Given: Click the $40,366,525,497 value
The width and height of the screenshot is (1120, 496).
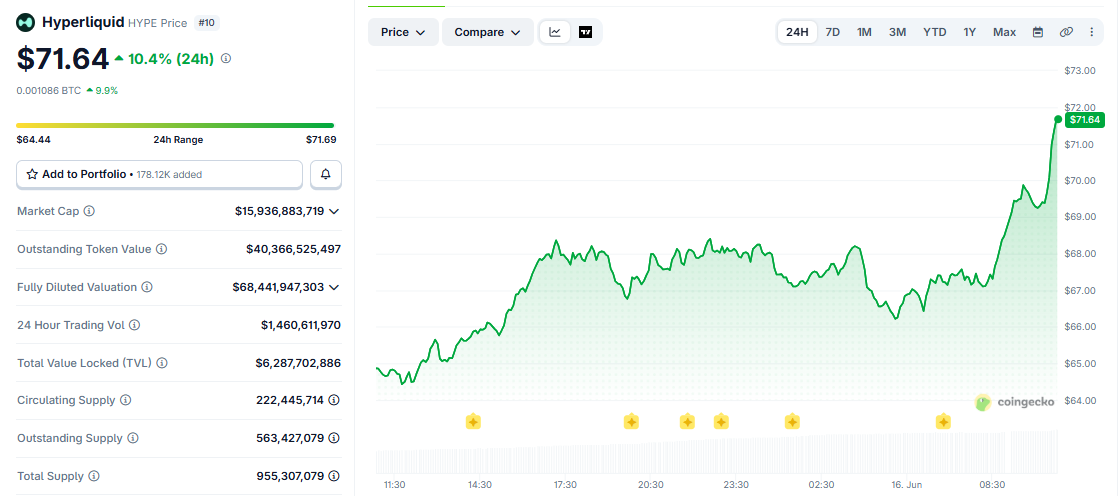Looking at the screenshot, I should (x=294, y=249).
